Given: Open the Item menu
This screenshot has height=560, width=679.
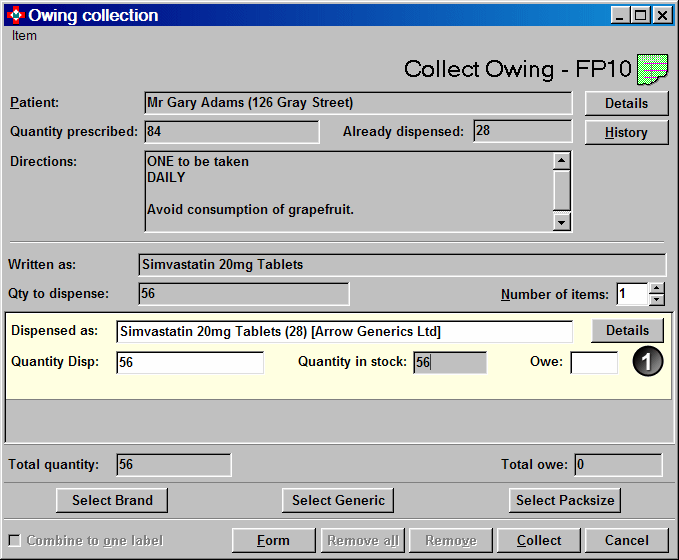Looking at the screenshot, I should pos(25,36).
